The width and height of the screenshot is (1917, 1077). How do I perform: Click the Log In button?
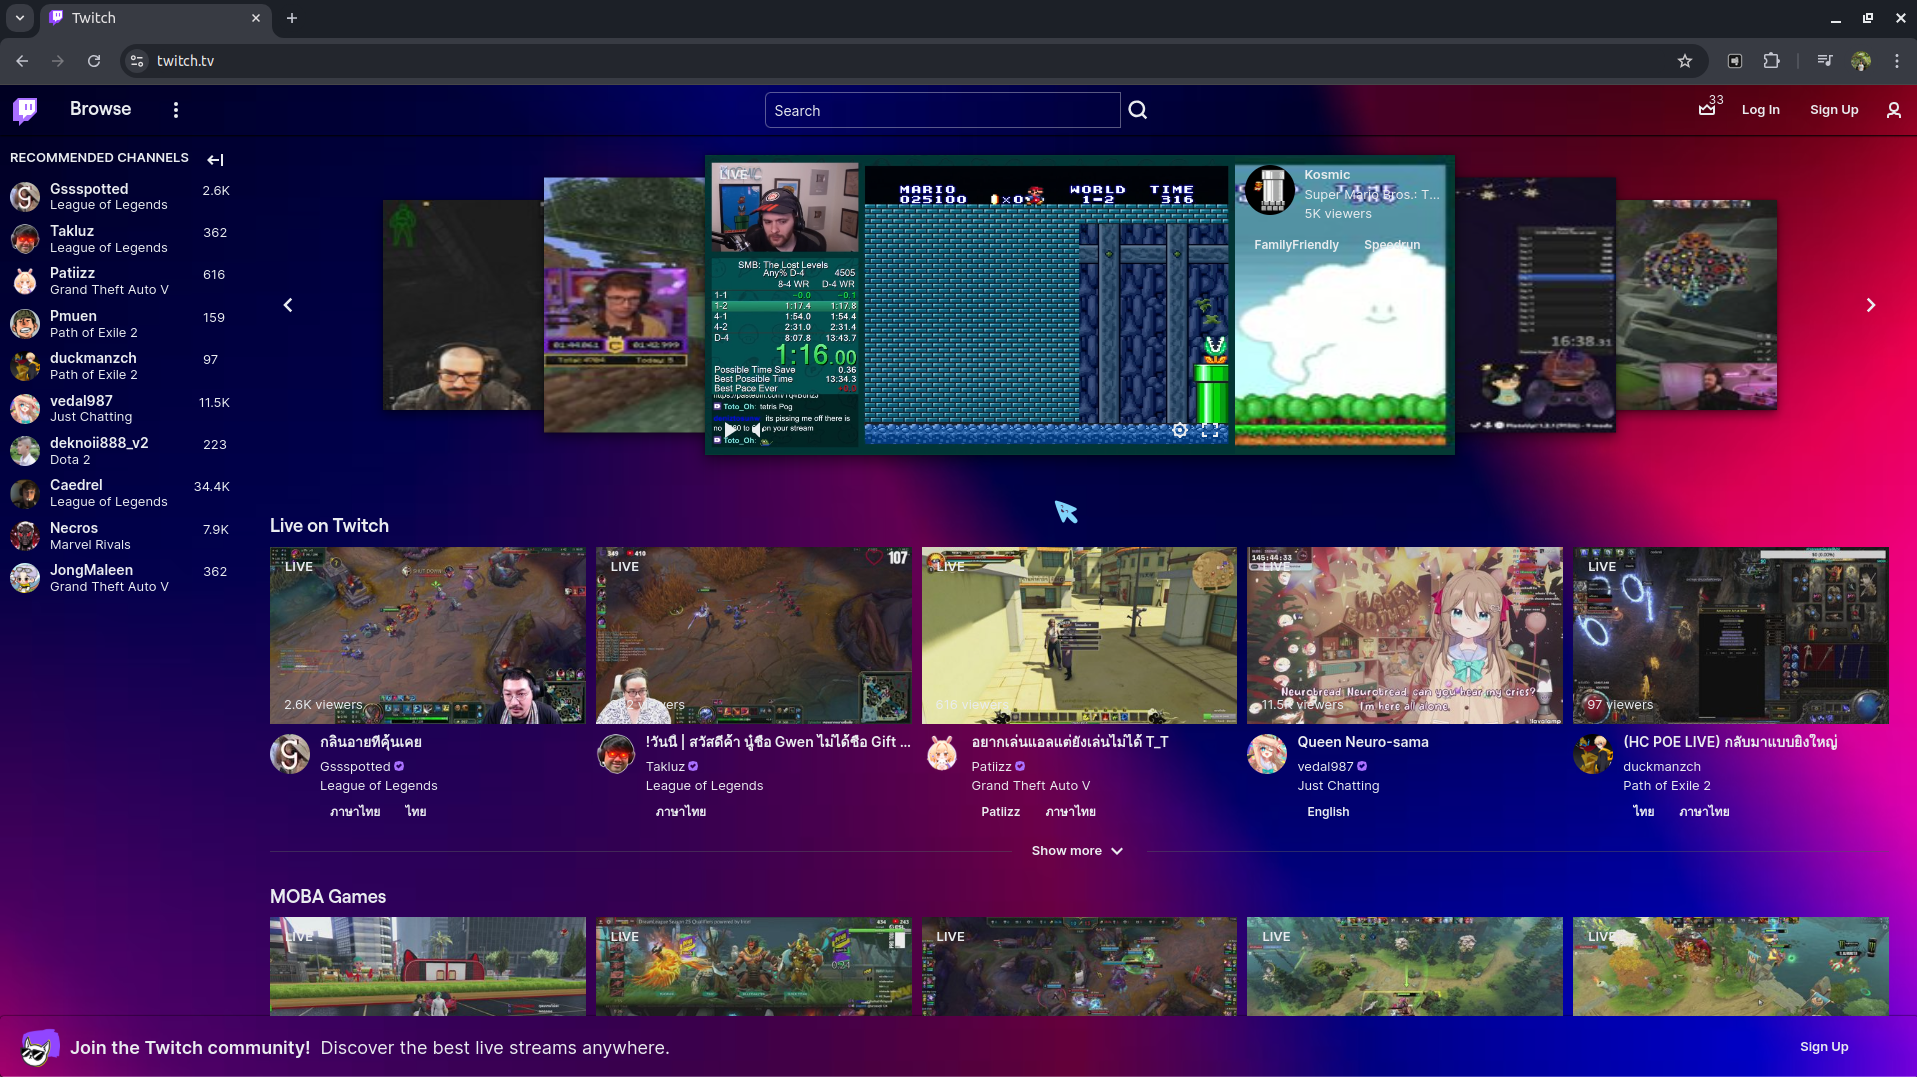click(1760, 110)
